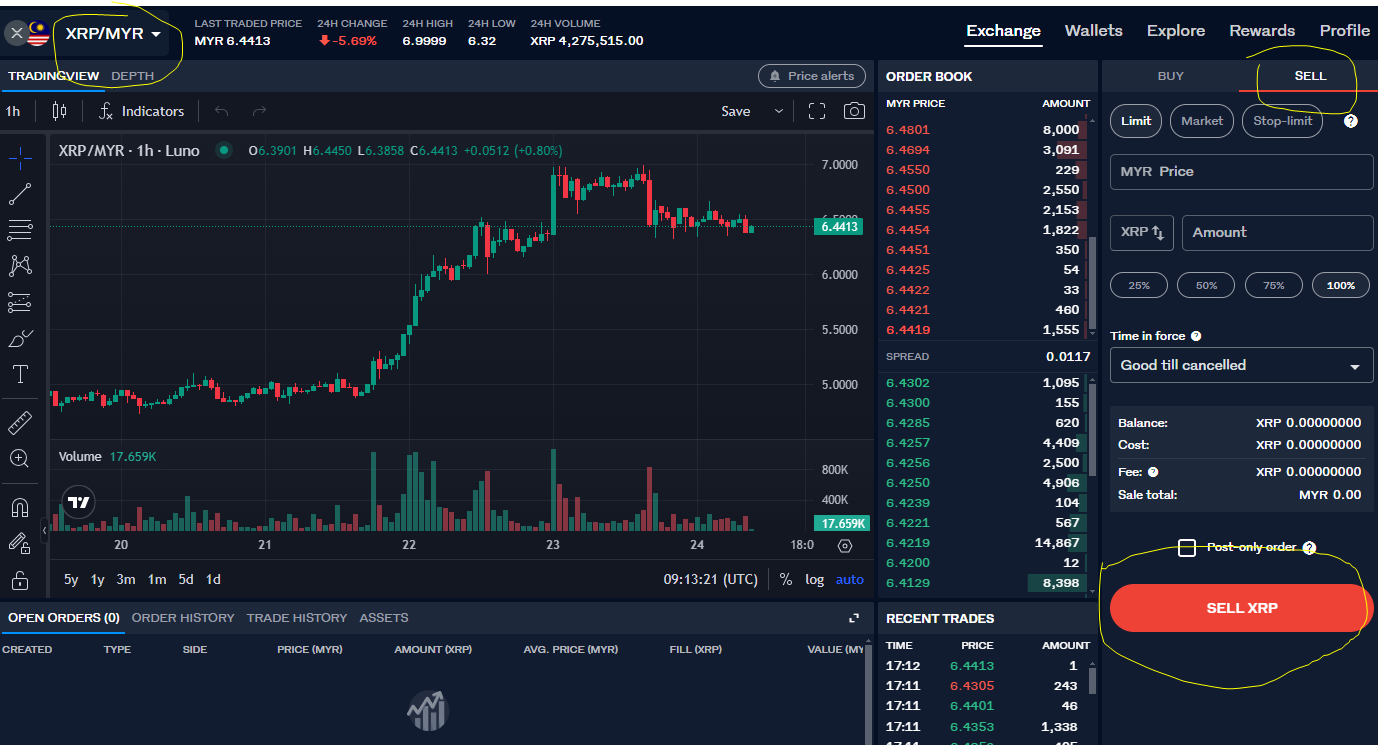Open the XRP/MYR pair dropdown
This screenshot has height=745, width=1378.
112,34
